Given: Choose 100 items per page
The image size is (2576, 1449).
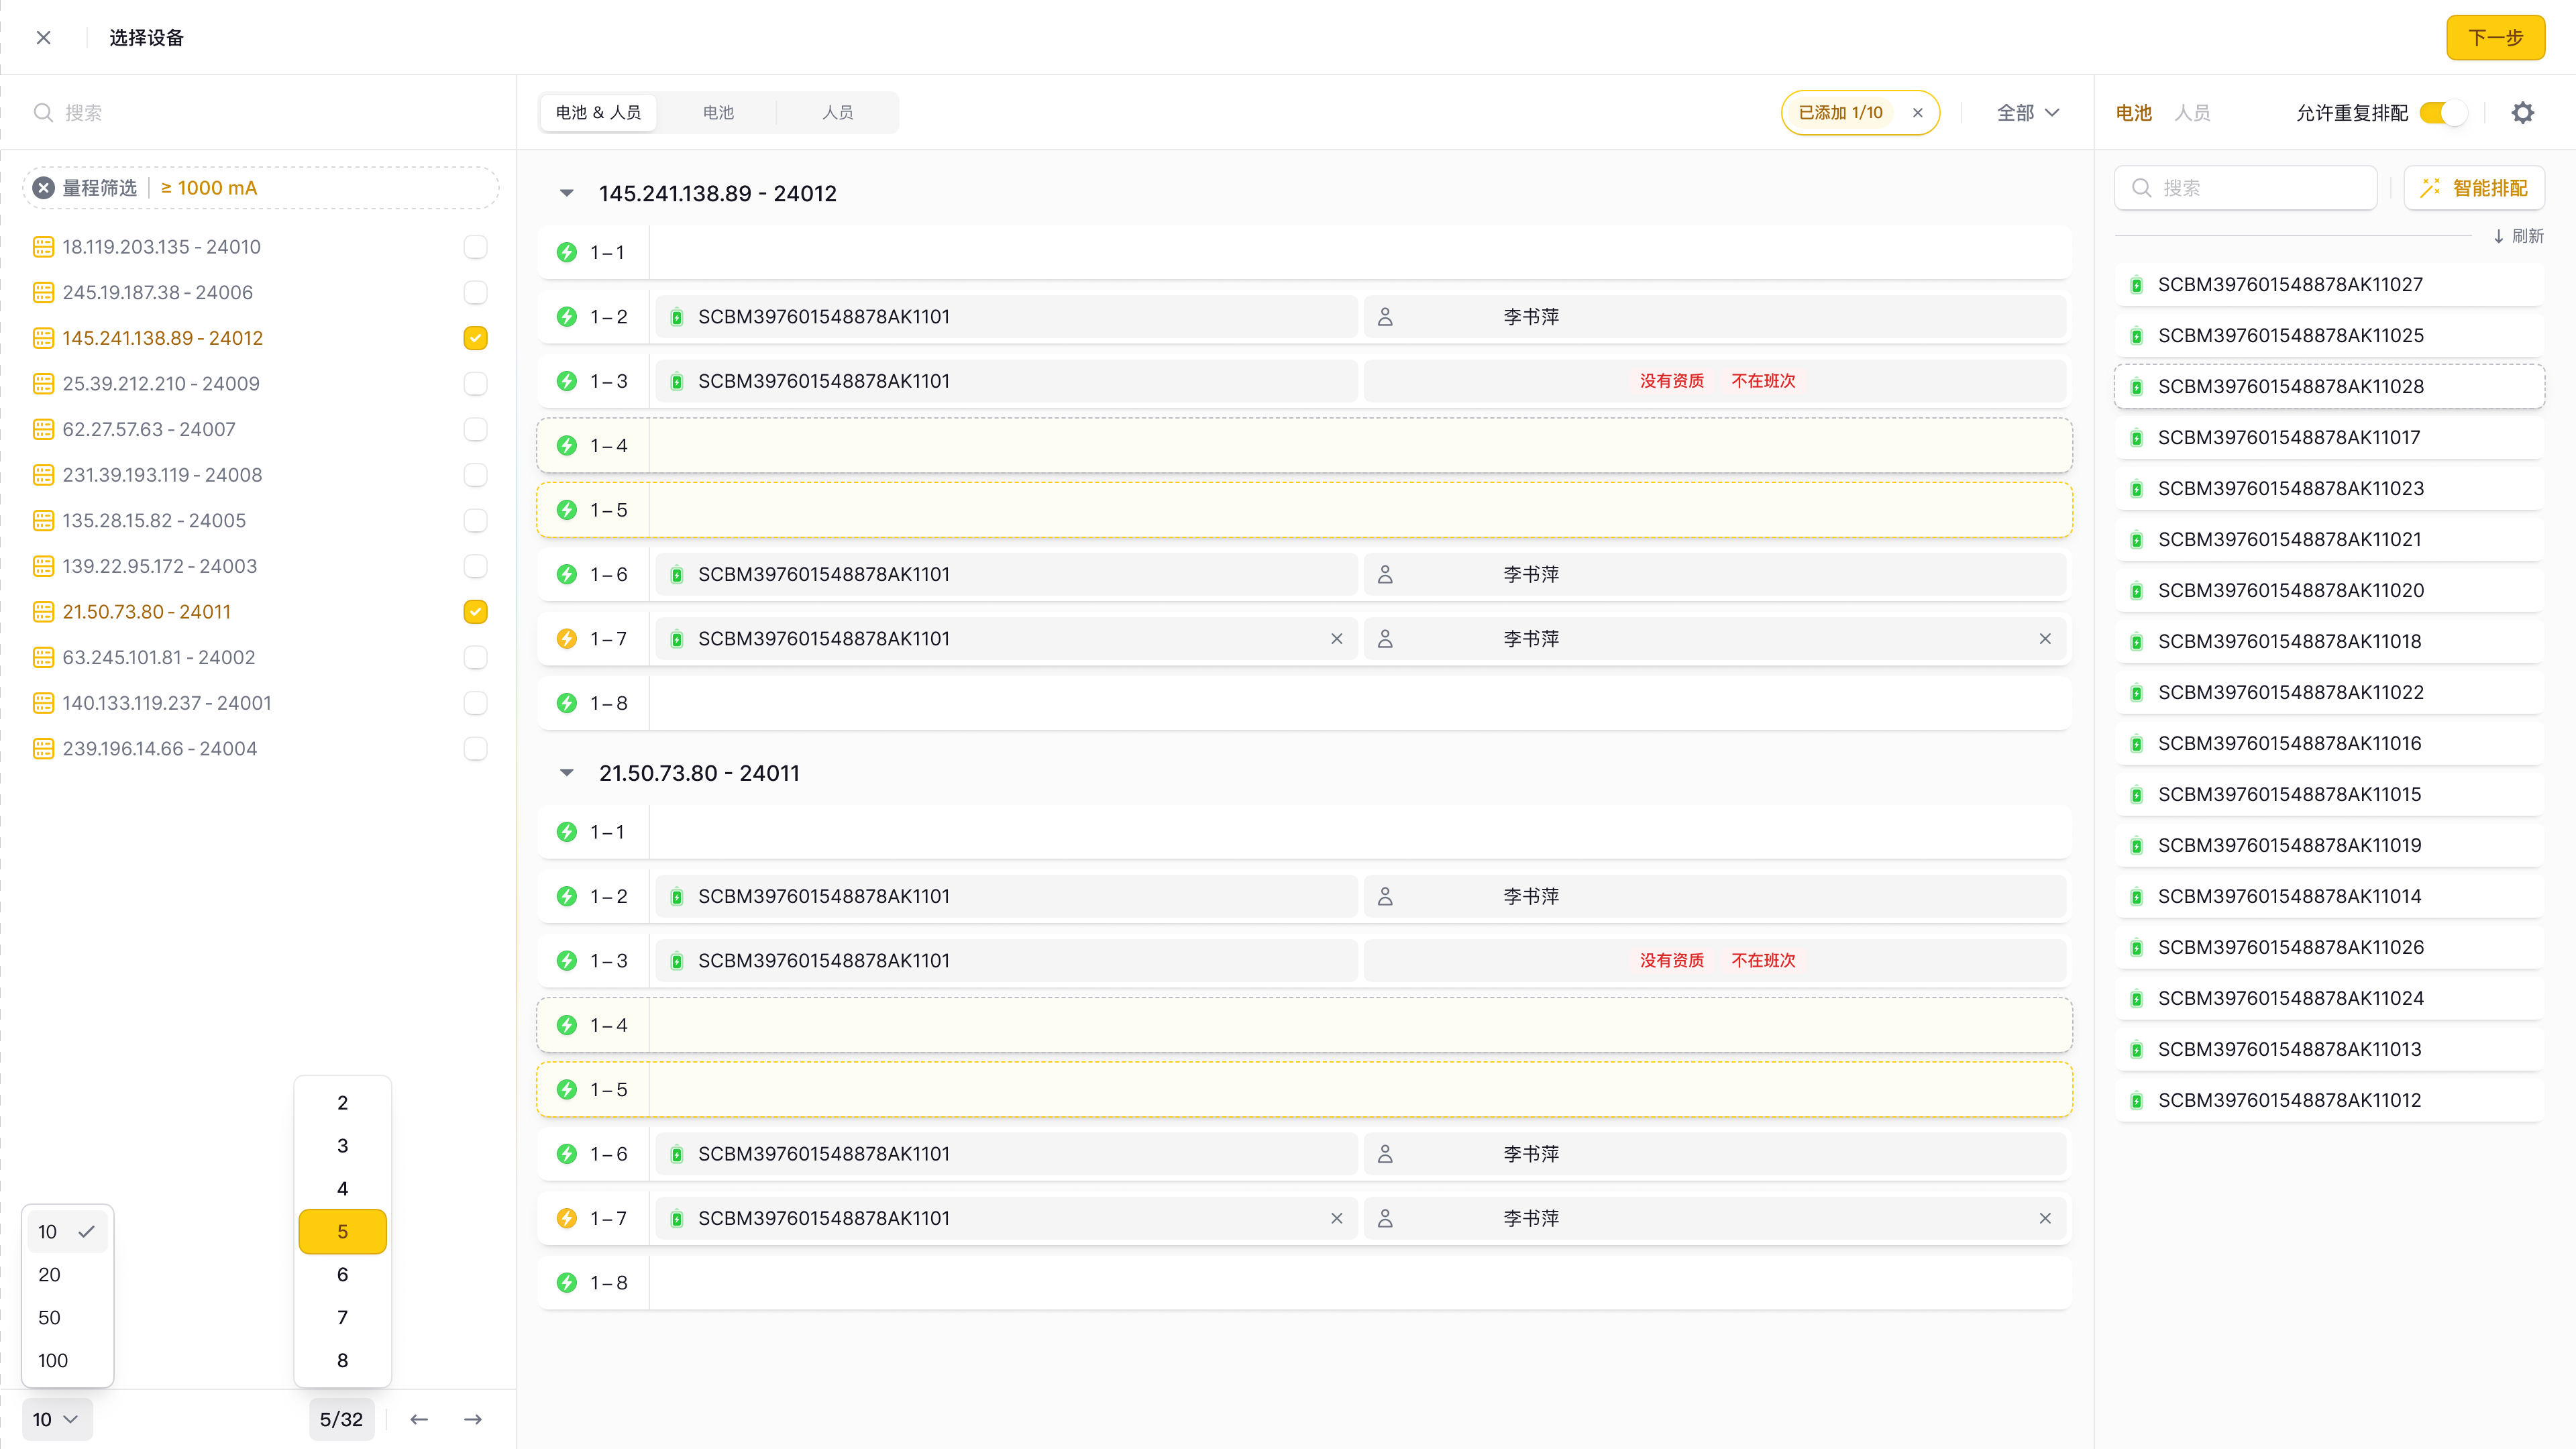Looking at the screenshot, I should (x=67, y=1361).
